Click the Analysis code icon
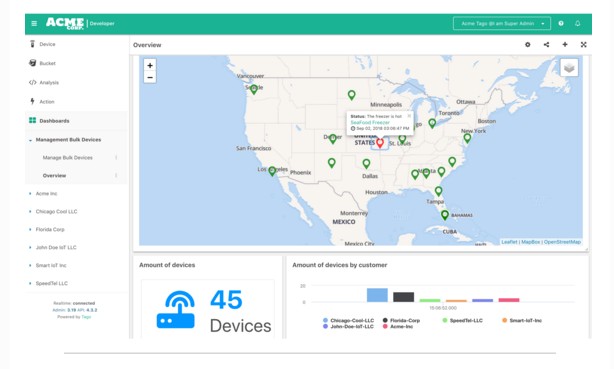 click(x=33, y=82)
